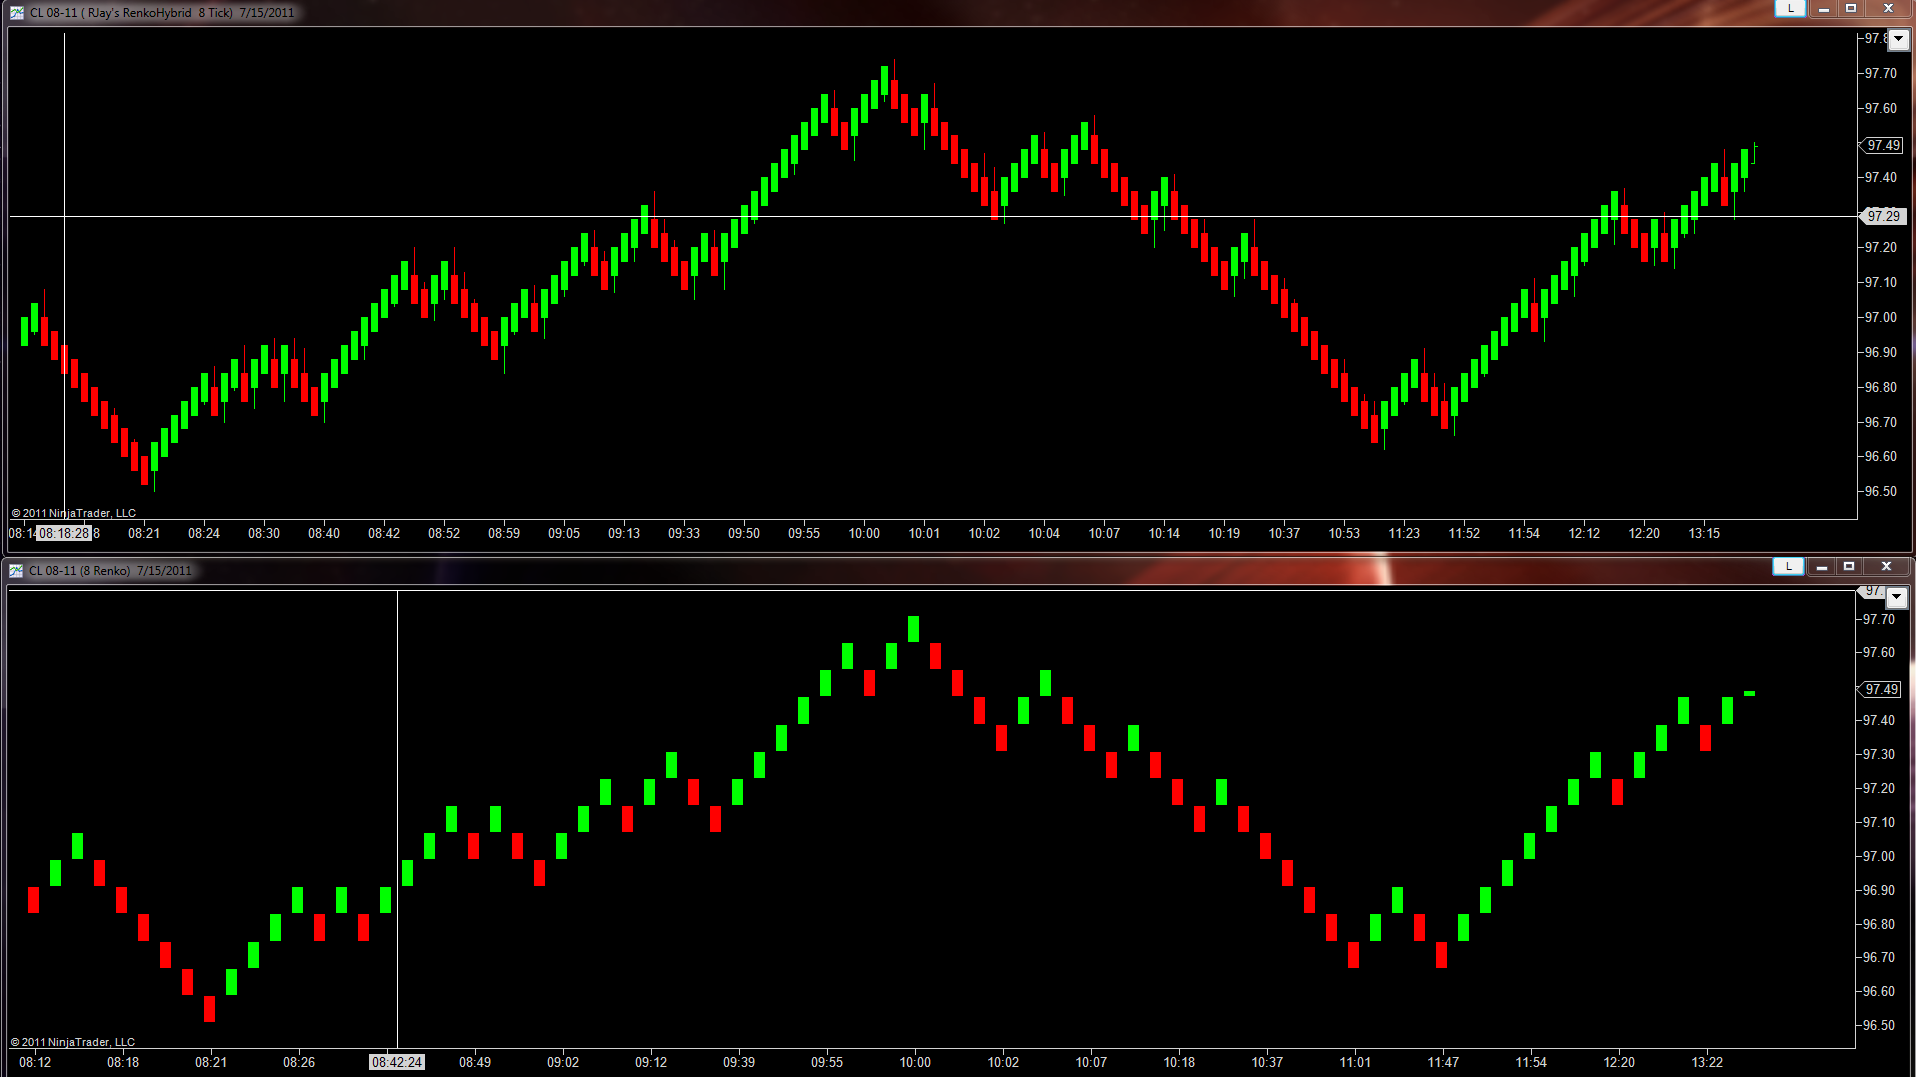The height and width of the screenshot is (1077, 1916).
Task: Open the price axis dropdown arrow on top chart
Action: [x=1898, y=40]
